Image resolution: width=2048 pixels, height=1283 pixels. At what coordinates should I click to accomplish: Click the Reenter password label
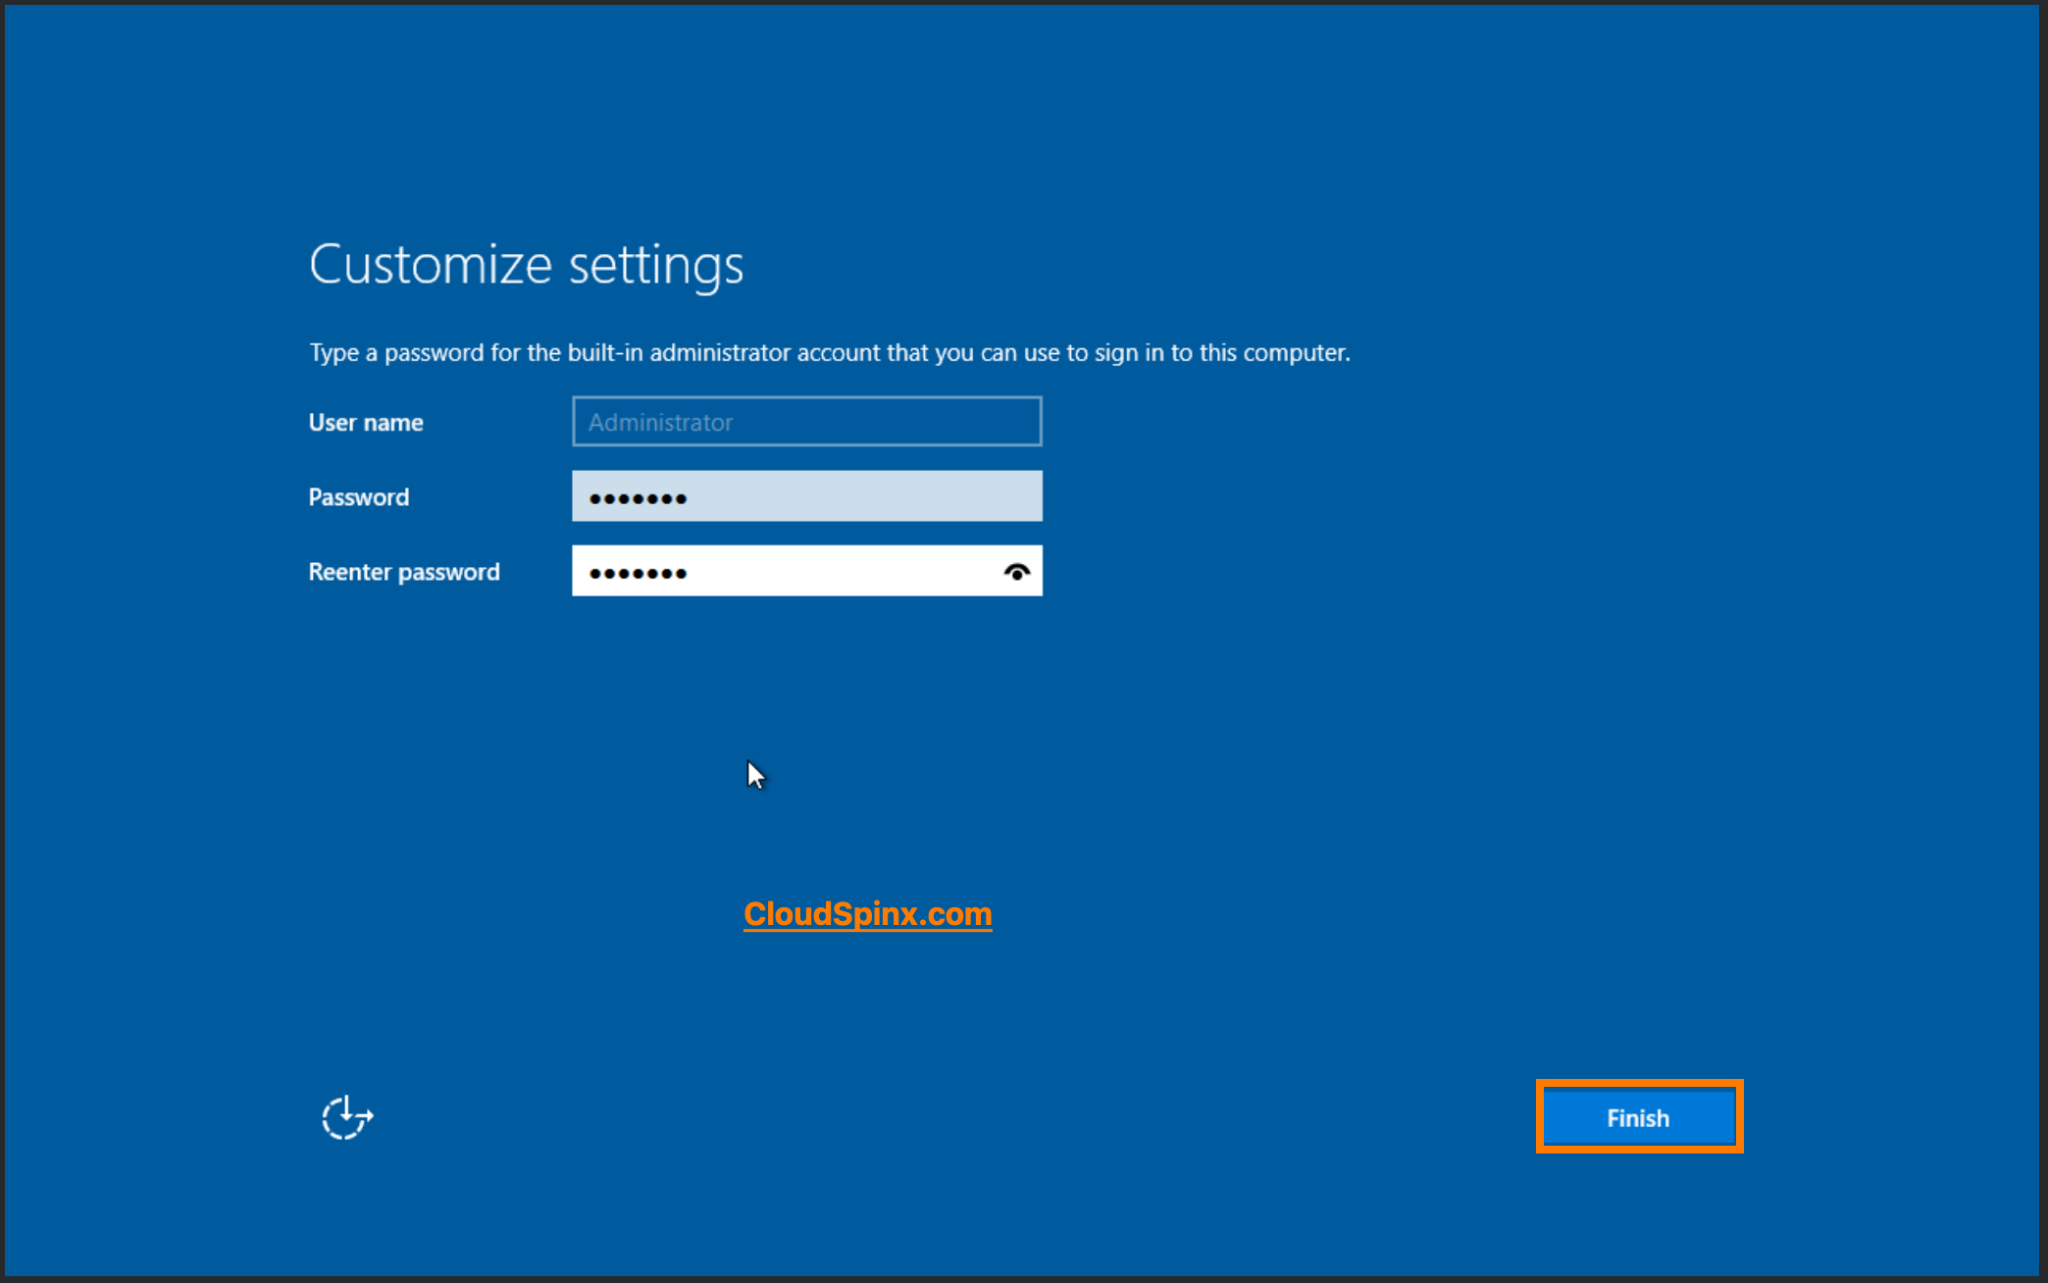coord(404,571)
